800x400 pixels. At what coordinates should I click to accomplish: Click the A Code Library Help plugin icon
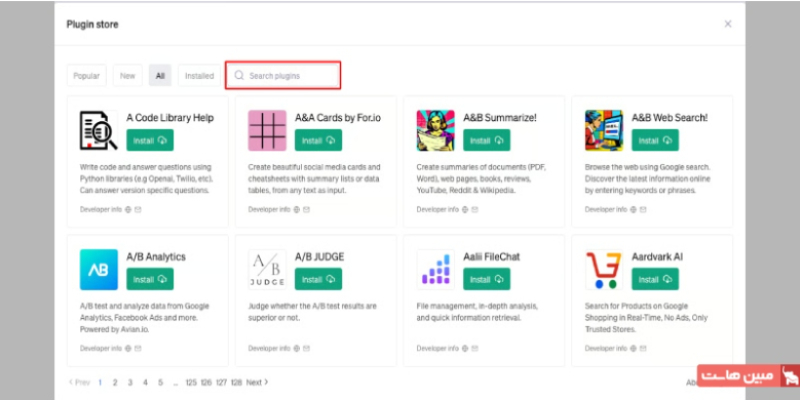tap(98, 131)
